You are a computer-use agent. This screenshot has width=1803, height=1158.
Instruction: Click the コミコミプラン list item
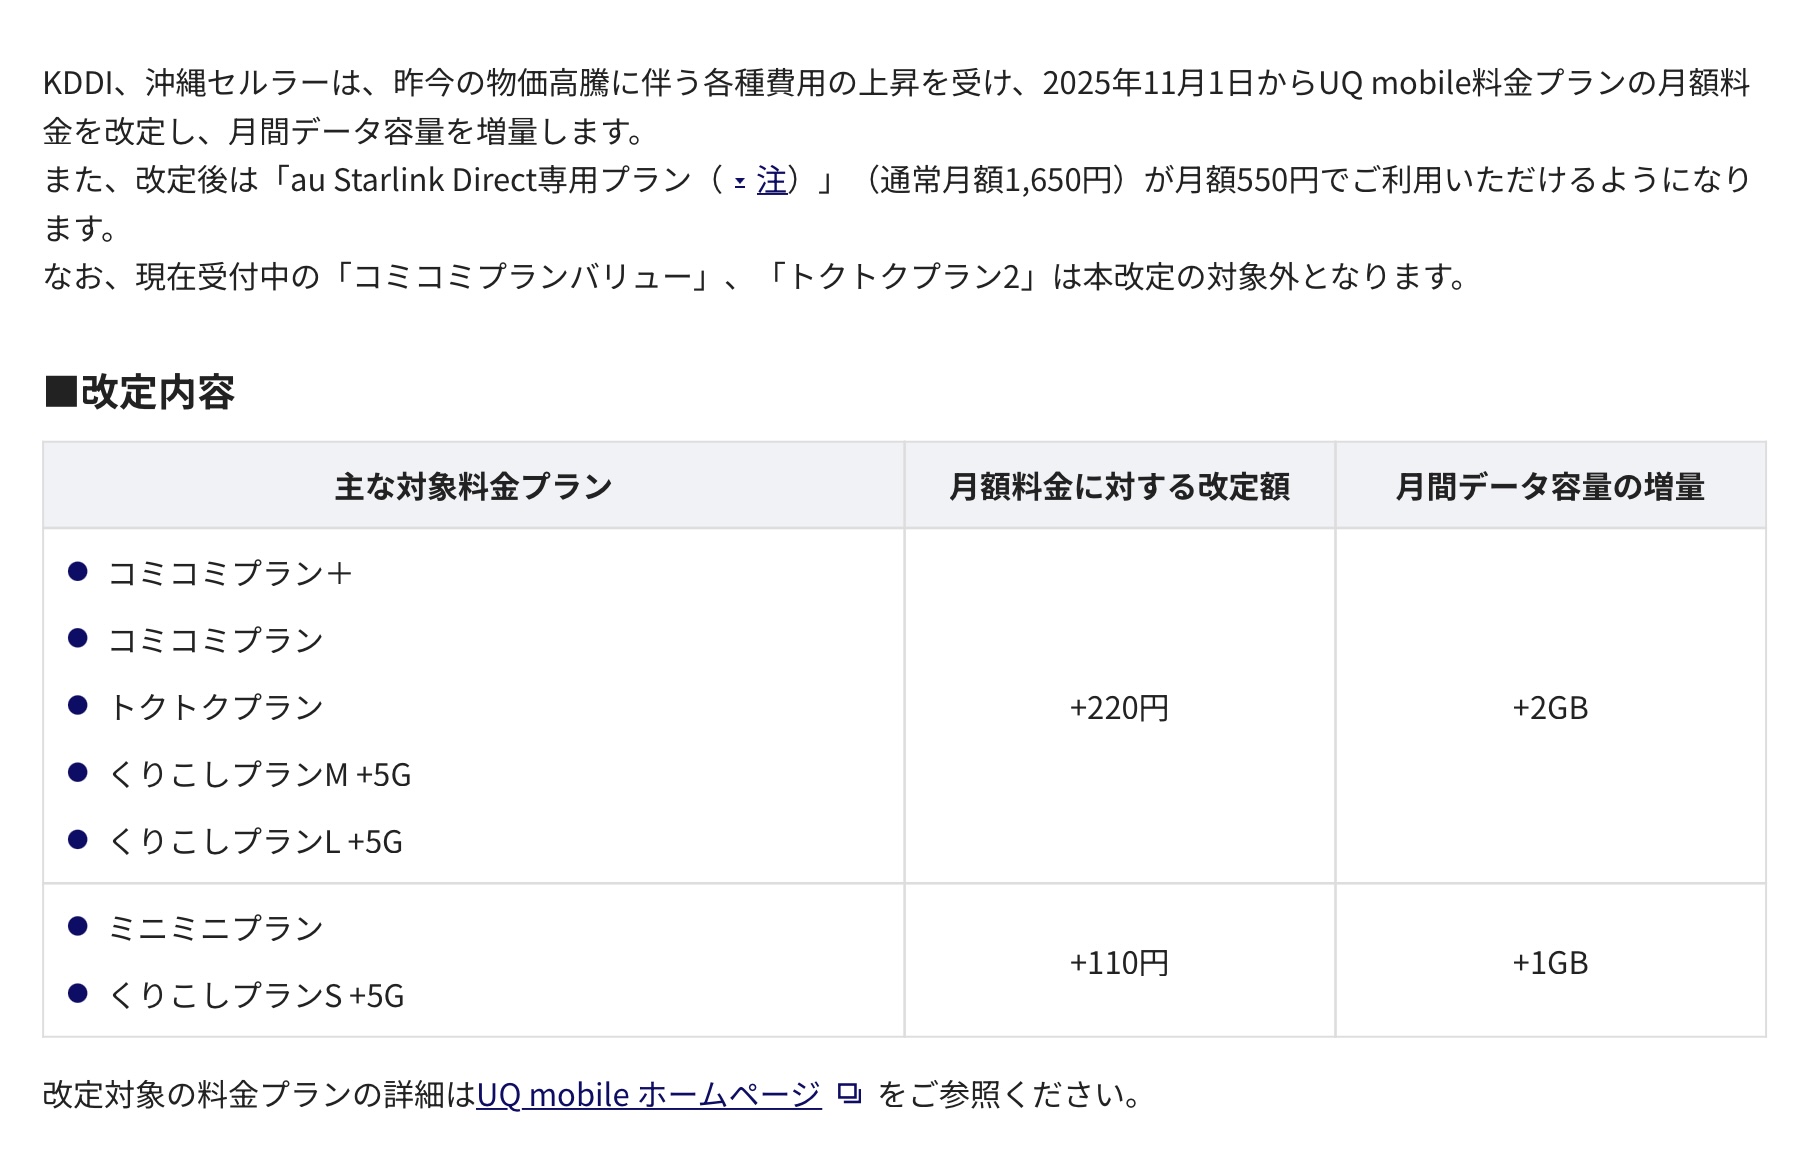[x=216, y=640]
